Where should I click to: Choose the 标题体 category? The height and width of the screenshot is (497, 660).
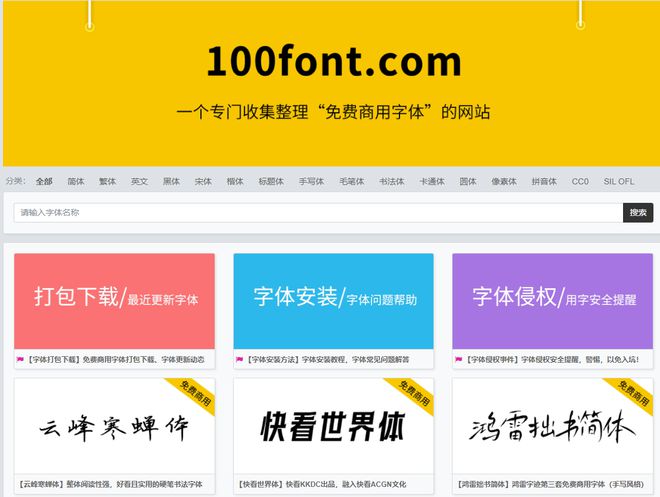click(x=271, y=181)
